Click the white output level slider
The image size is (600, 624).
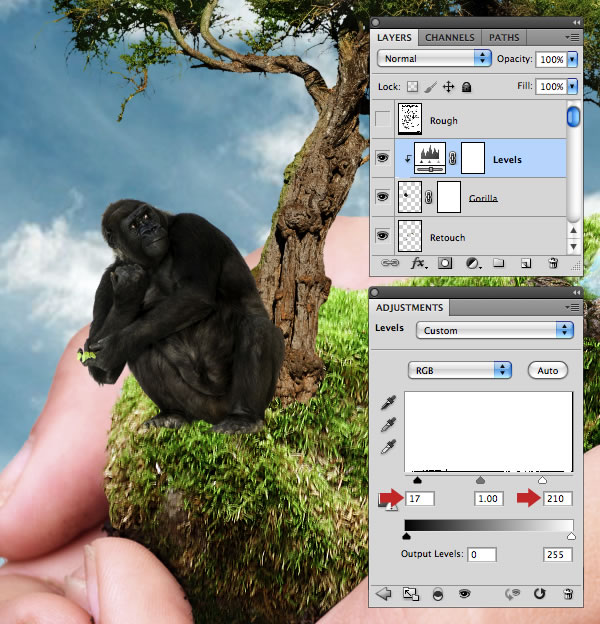[571, 536]
